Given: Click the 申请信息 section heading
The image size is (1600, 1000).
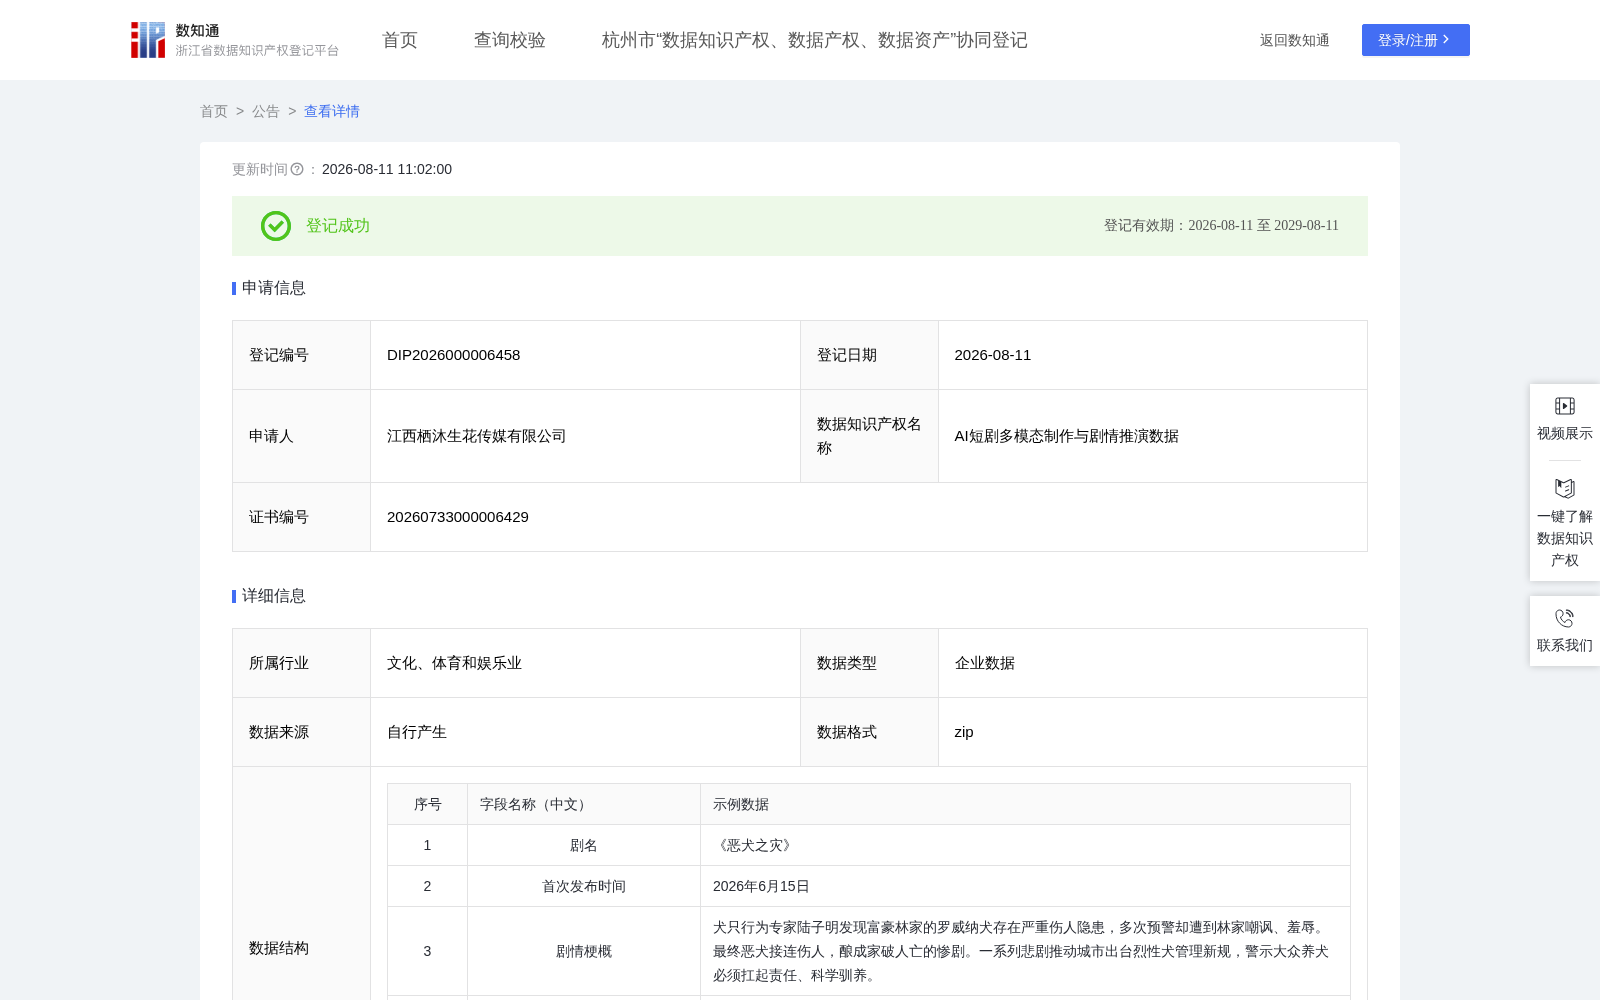Looking at the screenshot, I should point(273,288).
